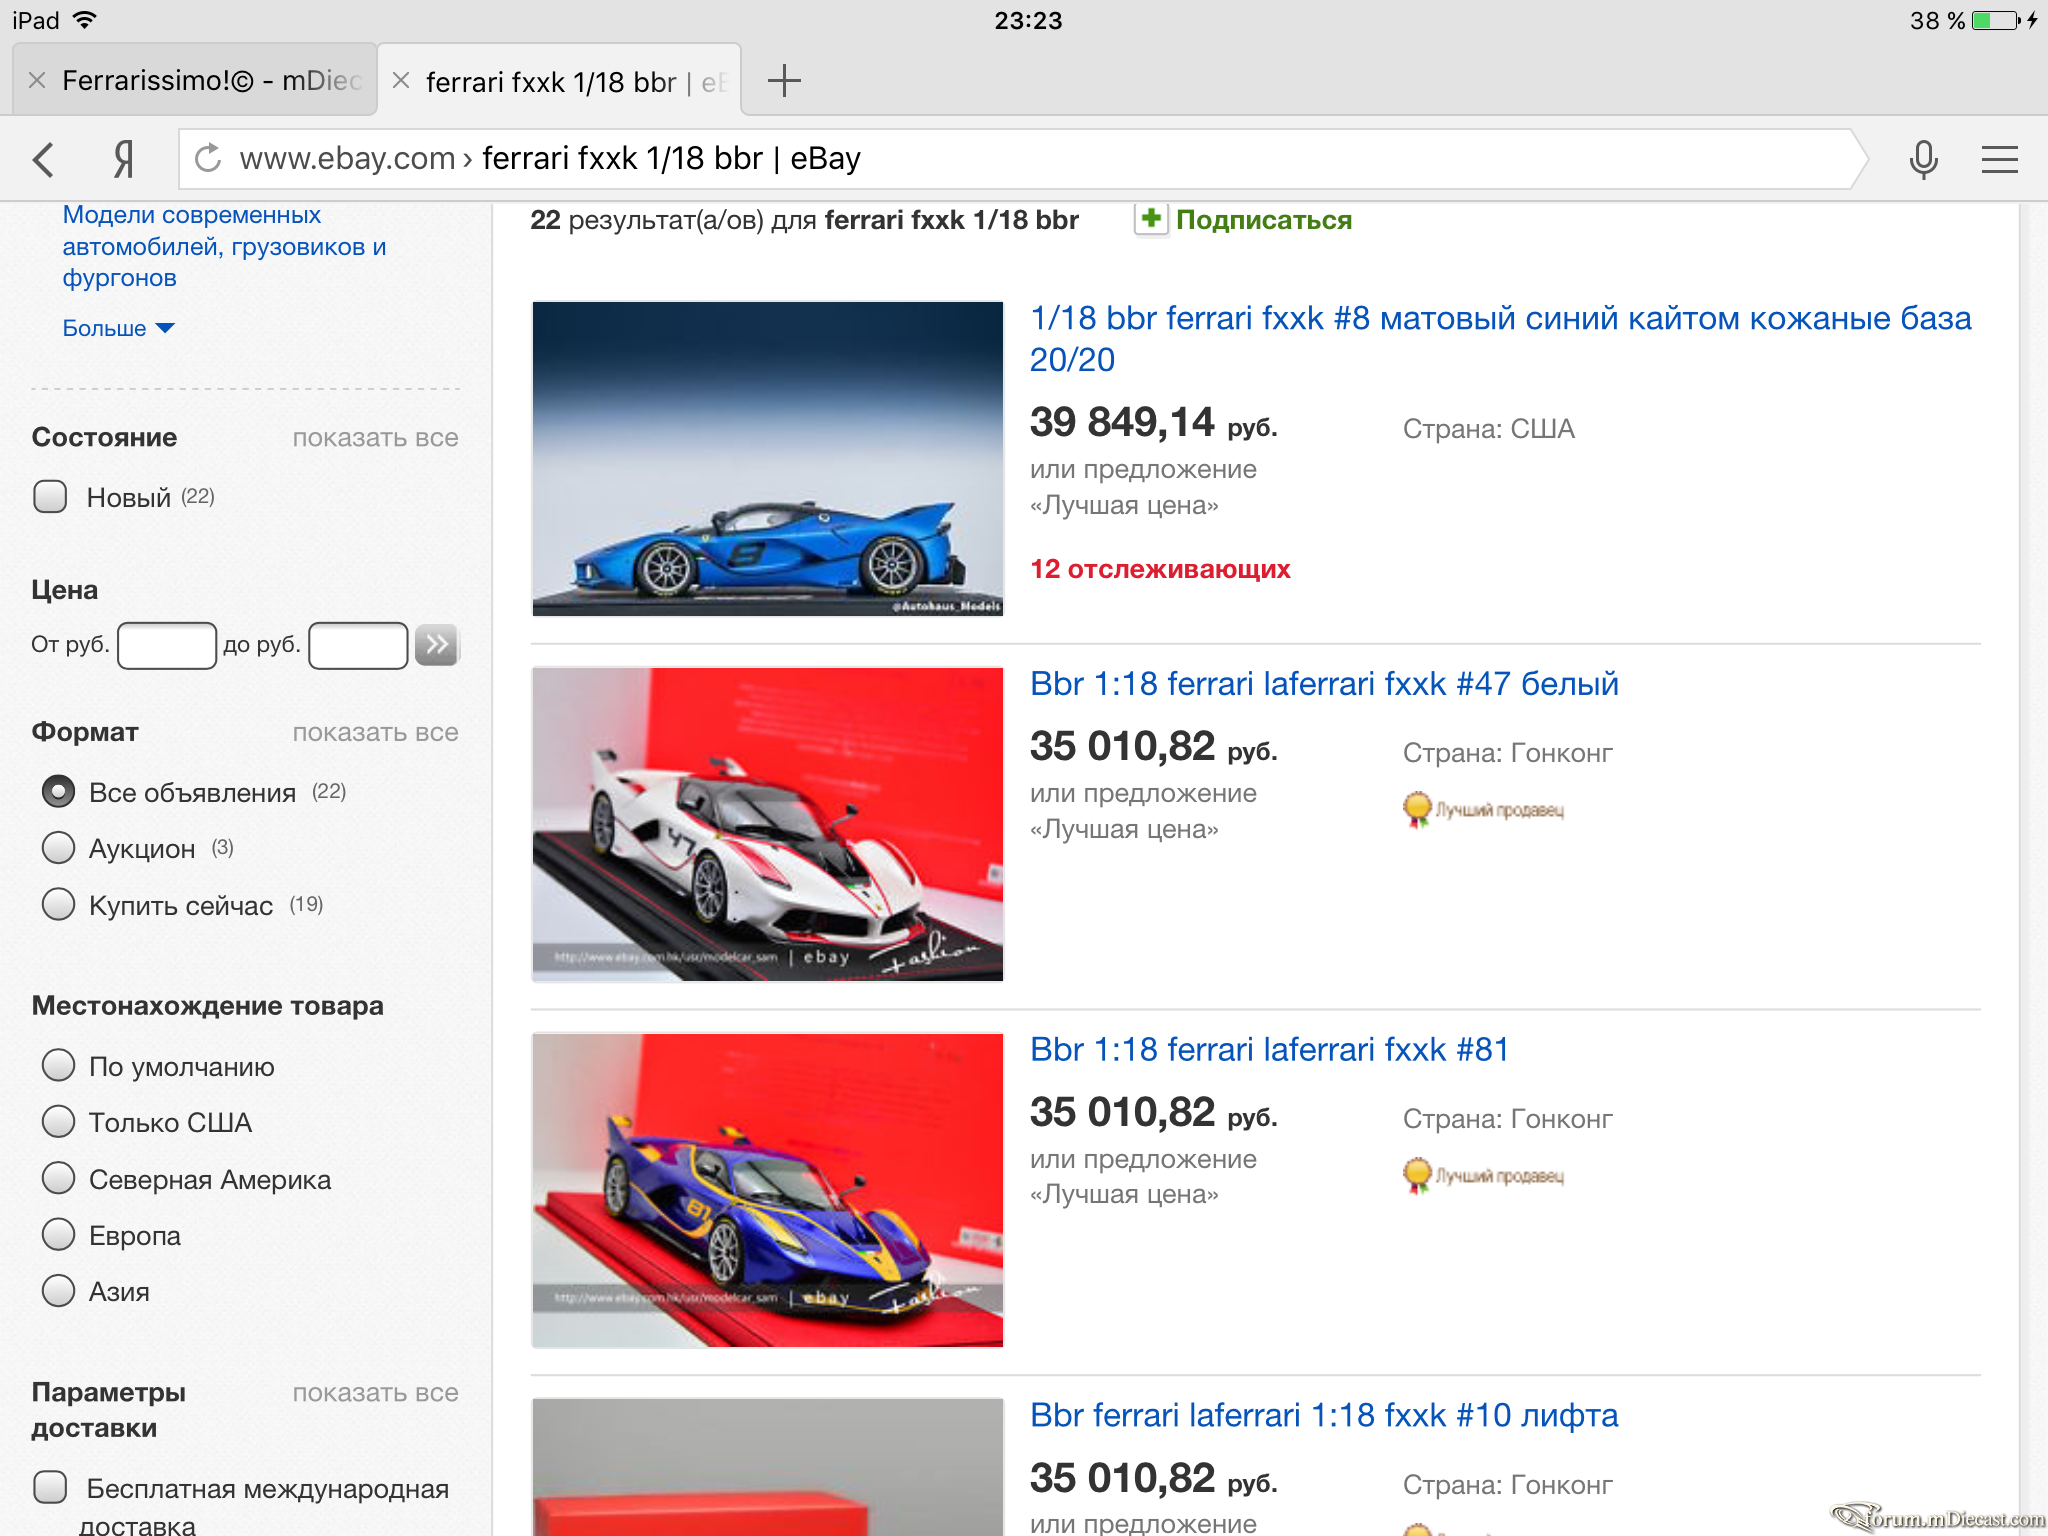The width and height of the screenshot is (2048, 1536).
Task: Open purple FXXK #81 car thumbnail
Action: (768, 1190)
